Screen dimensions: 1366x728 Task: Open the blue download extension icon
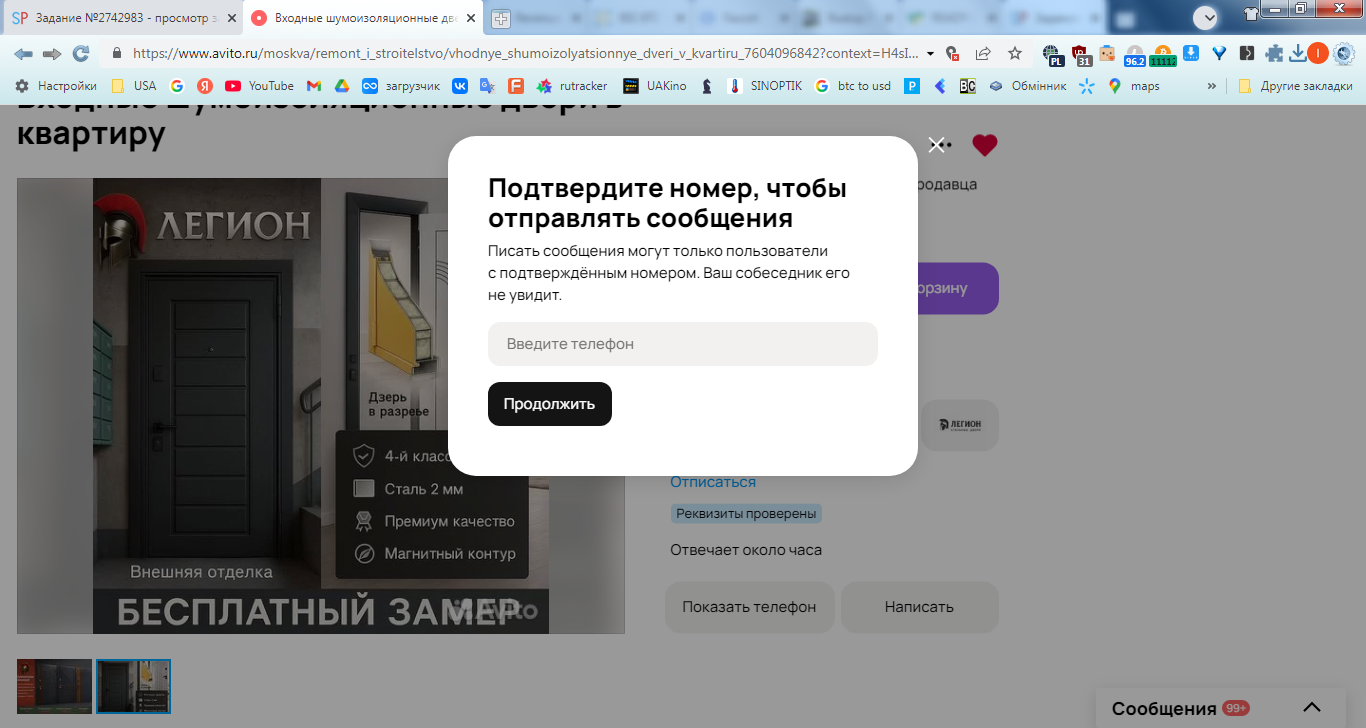[1191, 53]
